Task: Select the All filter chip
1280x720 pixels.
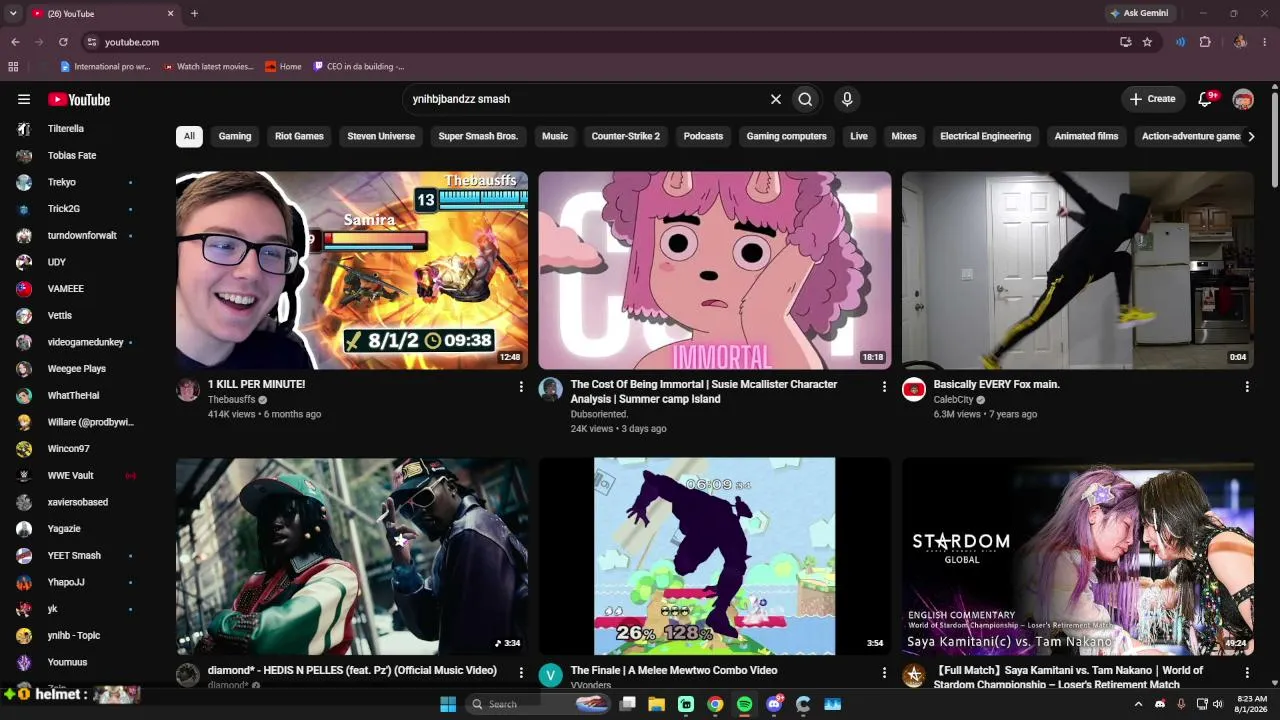Action: [189, 136]
